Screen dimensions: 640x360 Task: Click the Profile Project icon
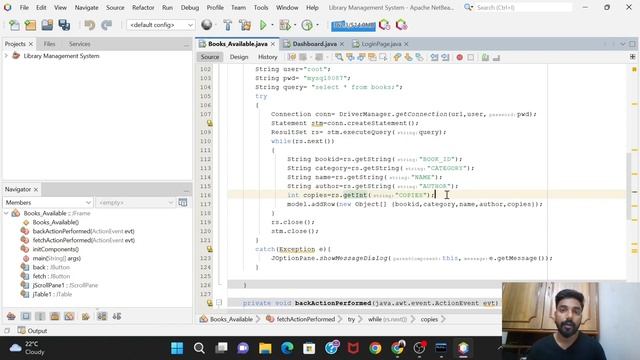(x=307, y=25)
